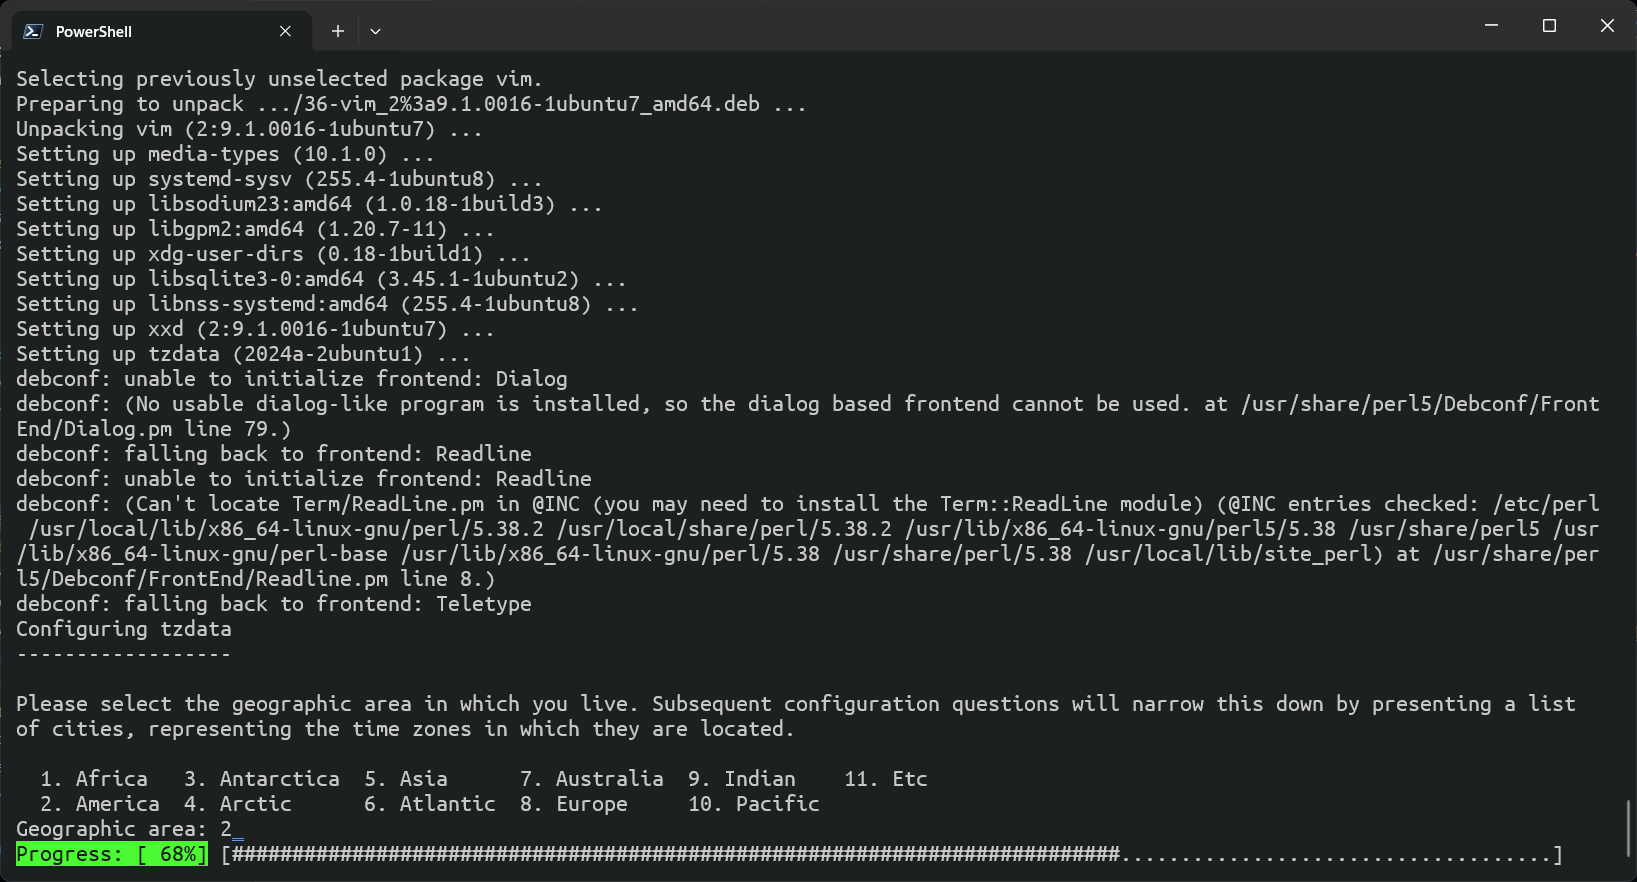Click the green Progress 68% indicator
This screenshot has width=1637, height=882.
[x=111, y=854]
